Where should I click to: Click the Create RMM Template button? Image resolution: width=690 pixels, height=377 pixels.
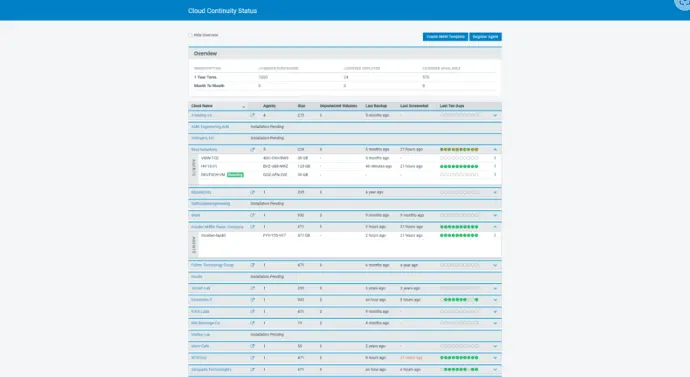pyautogui.click(x=445, y=37)
